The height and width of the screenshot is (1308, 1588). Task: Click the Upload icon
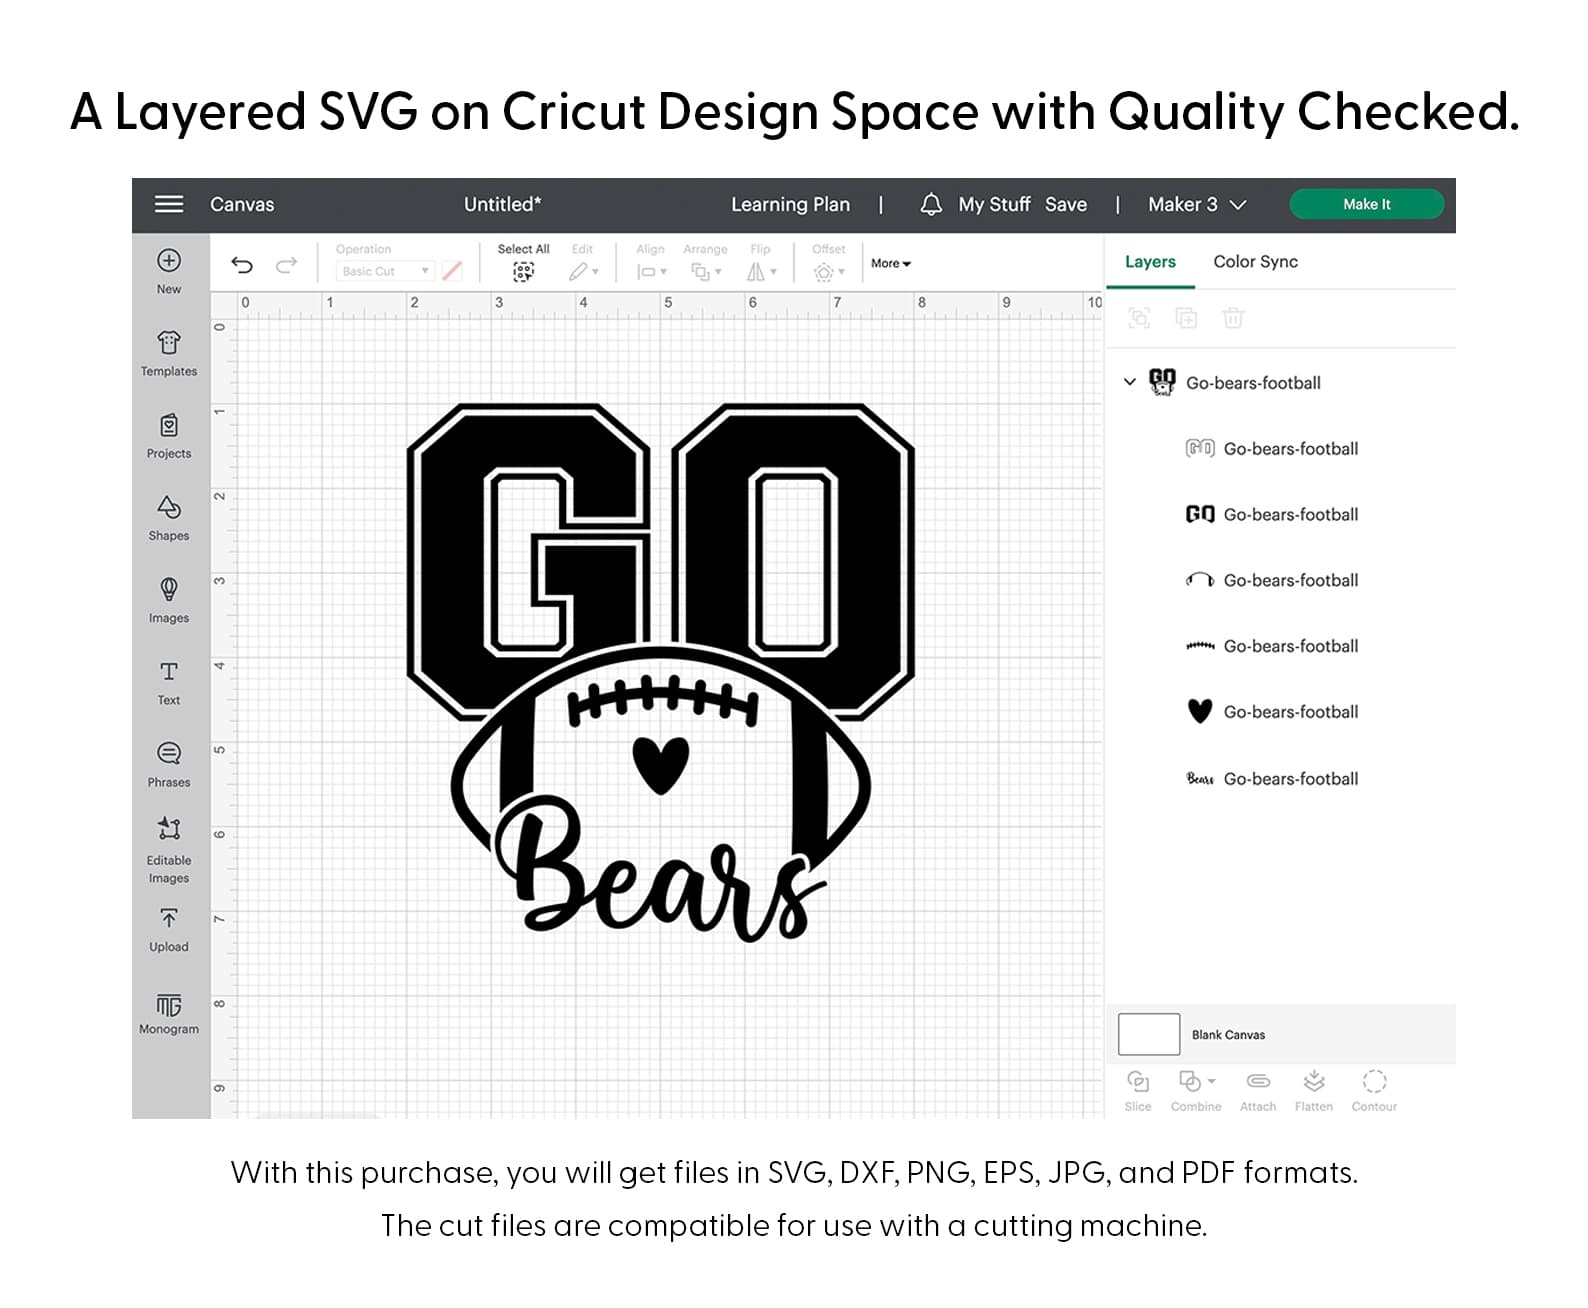pyautogui.click(x=169, y=918)
